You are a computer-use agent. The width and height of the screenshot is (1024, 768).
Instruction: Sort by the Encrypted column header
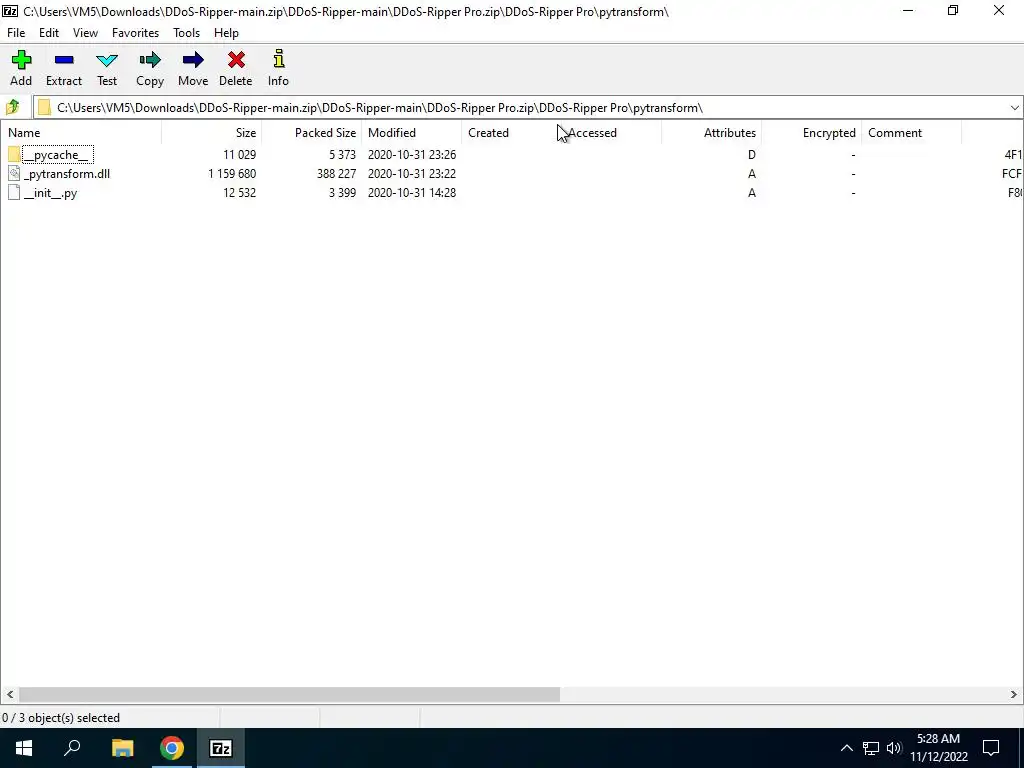[811, 133]
